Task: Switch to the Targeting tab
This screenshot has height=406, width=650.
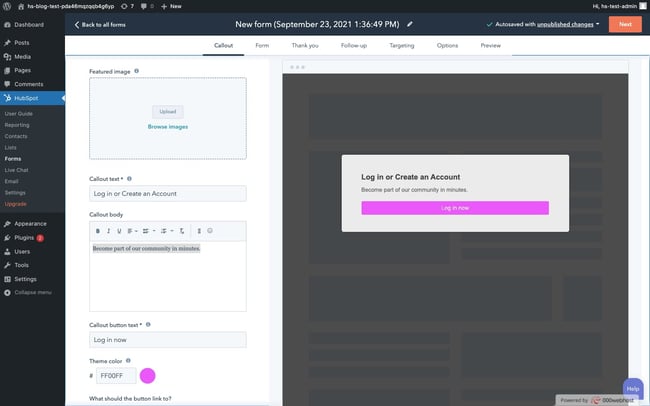Action: [401, 45]
